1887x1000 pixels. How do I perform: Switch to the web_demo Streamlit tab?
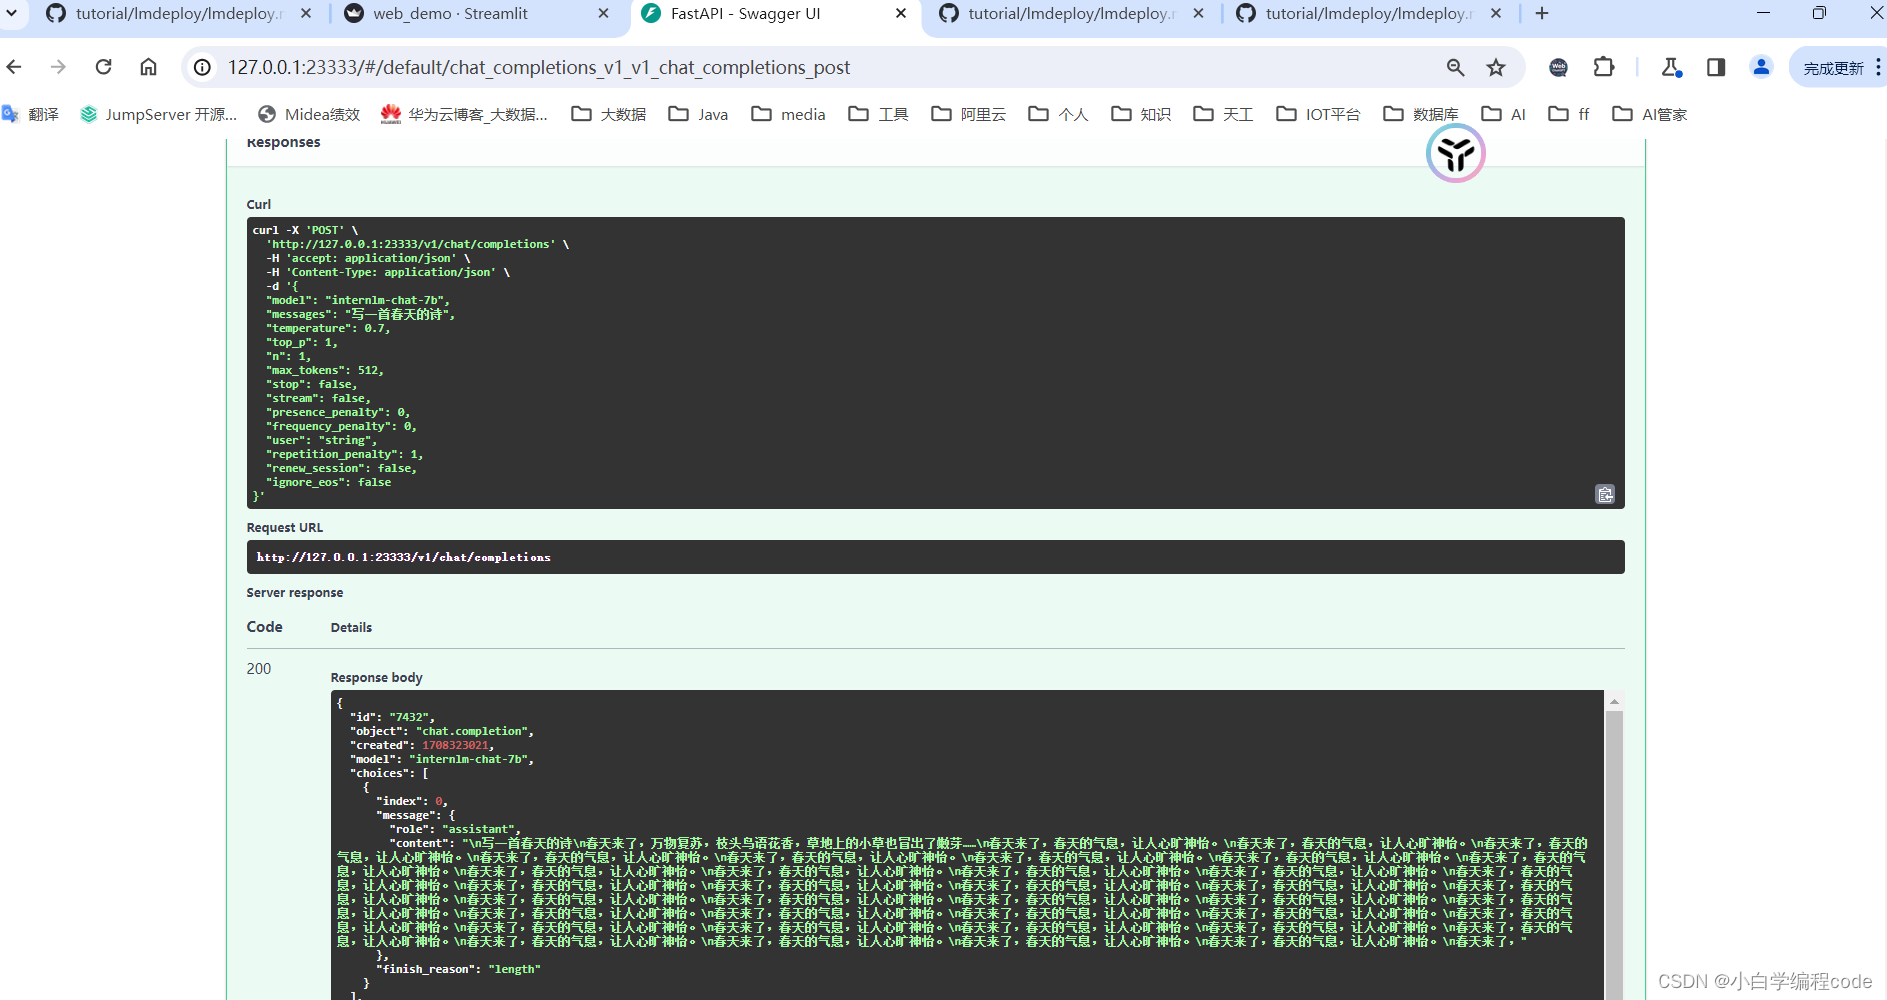450,14
